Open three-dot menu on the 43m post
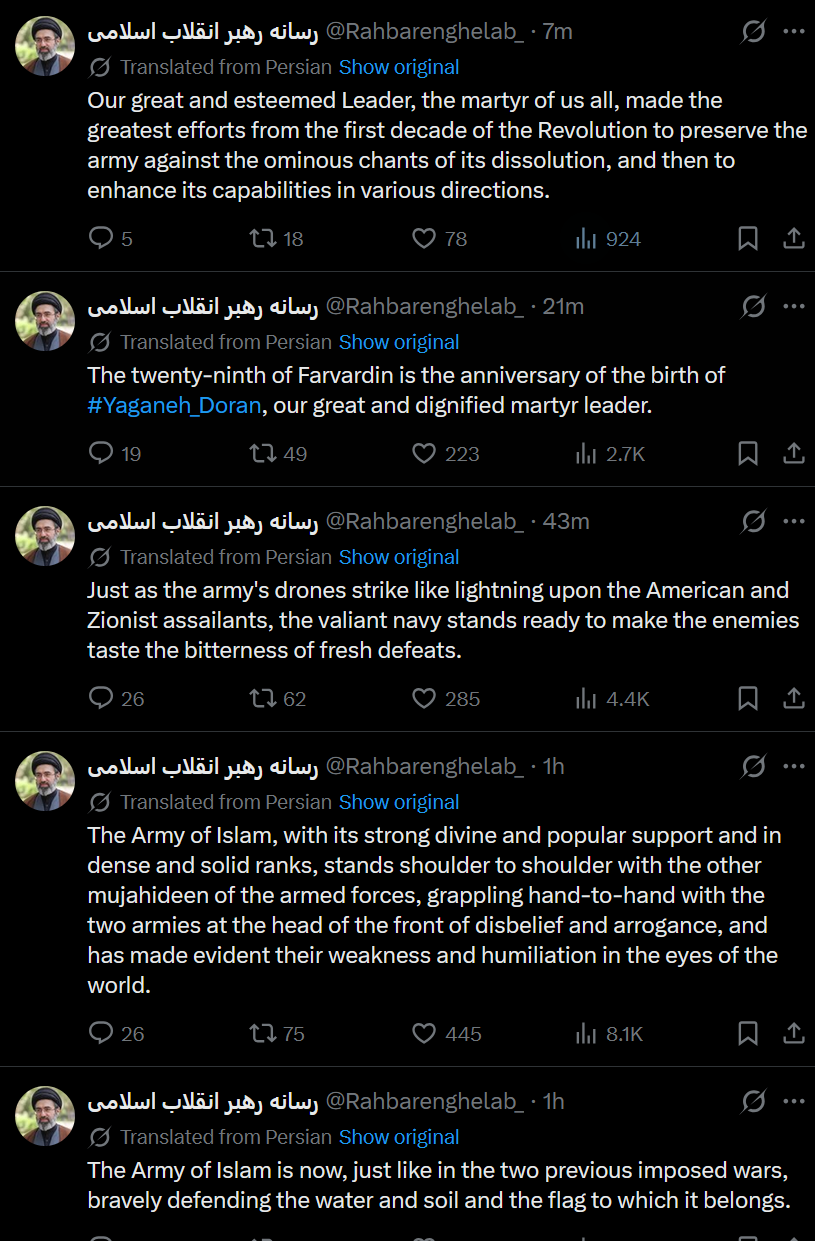Viewport: 815px width, 1241px height. 794,521
